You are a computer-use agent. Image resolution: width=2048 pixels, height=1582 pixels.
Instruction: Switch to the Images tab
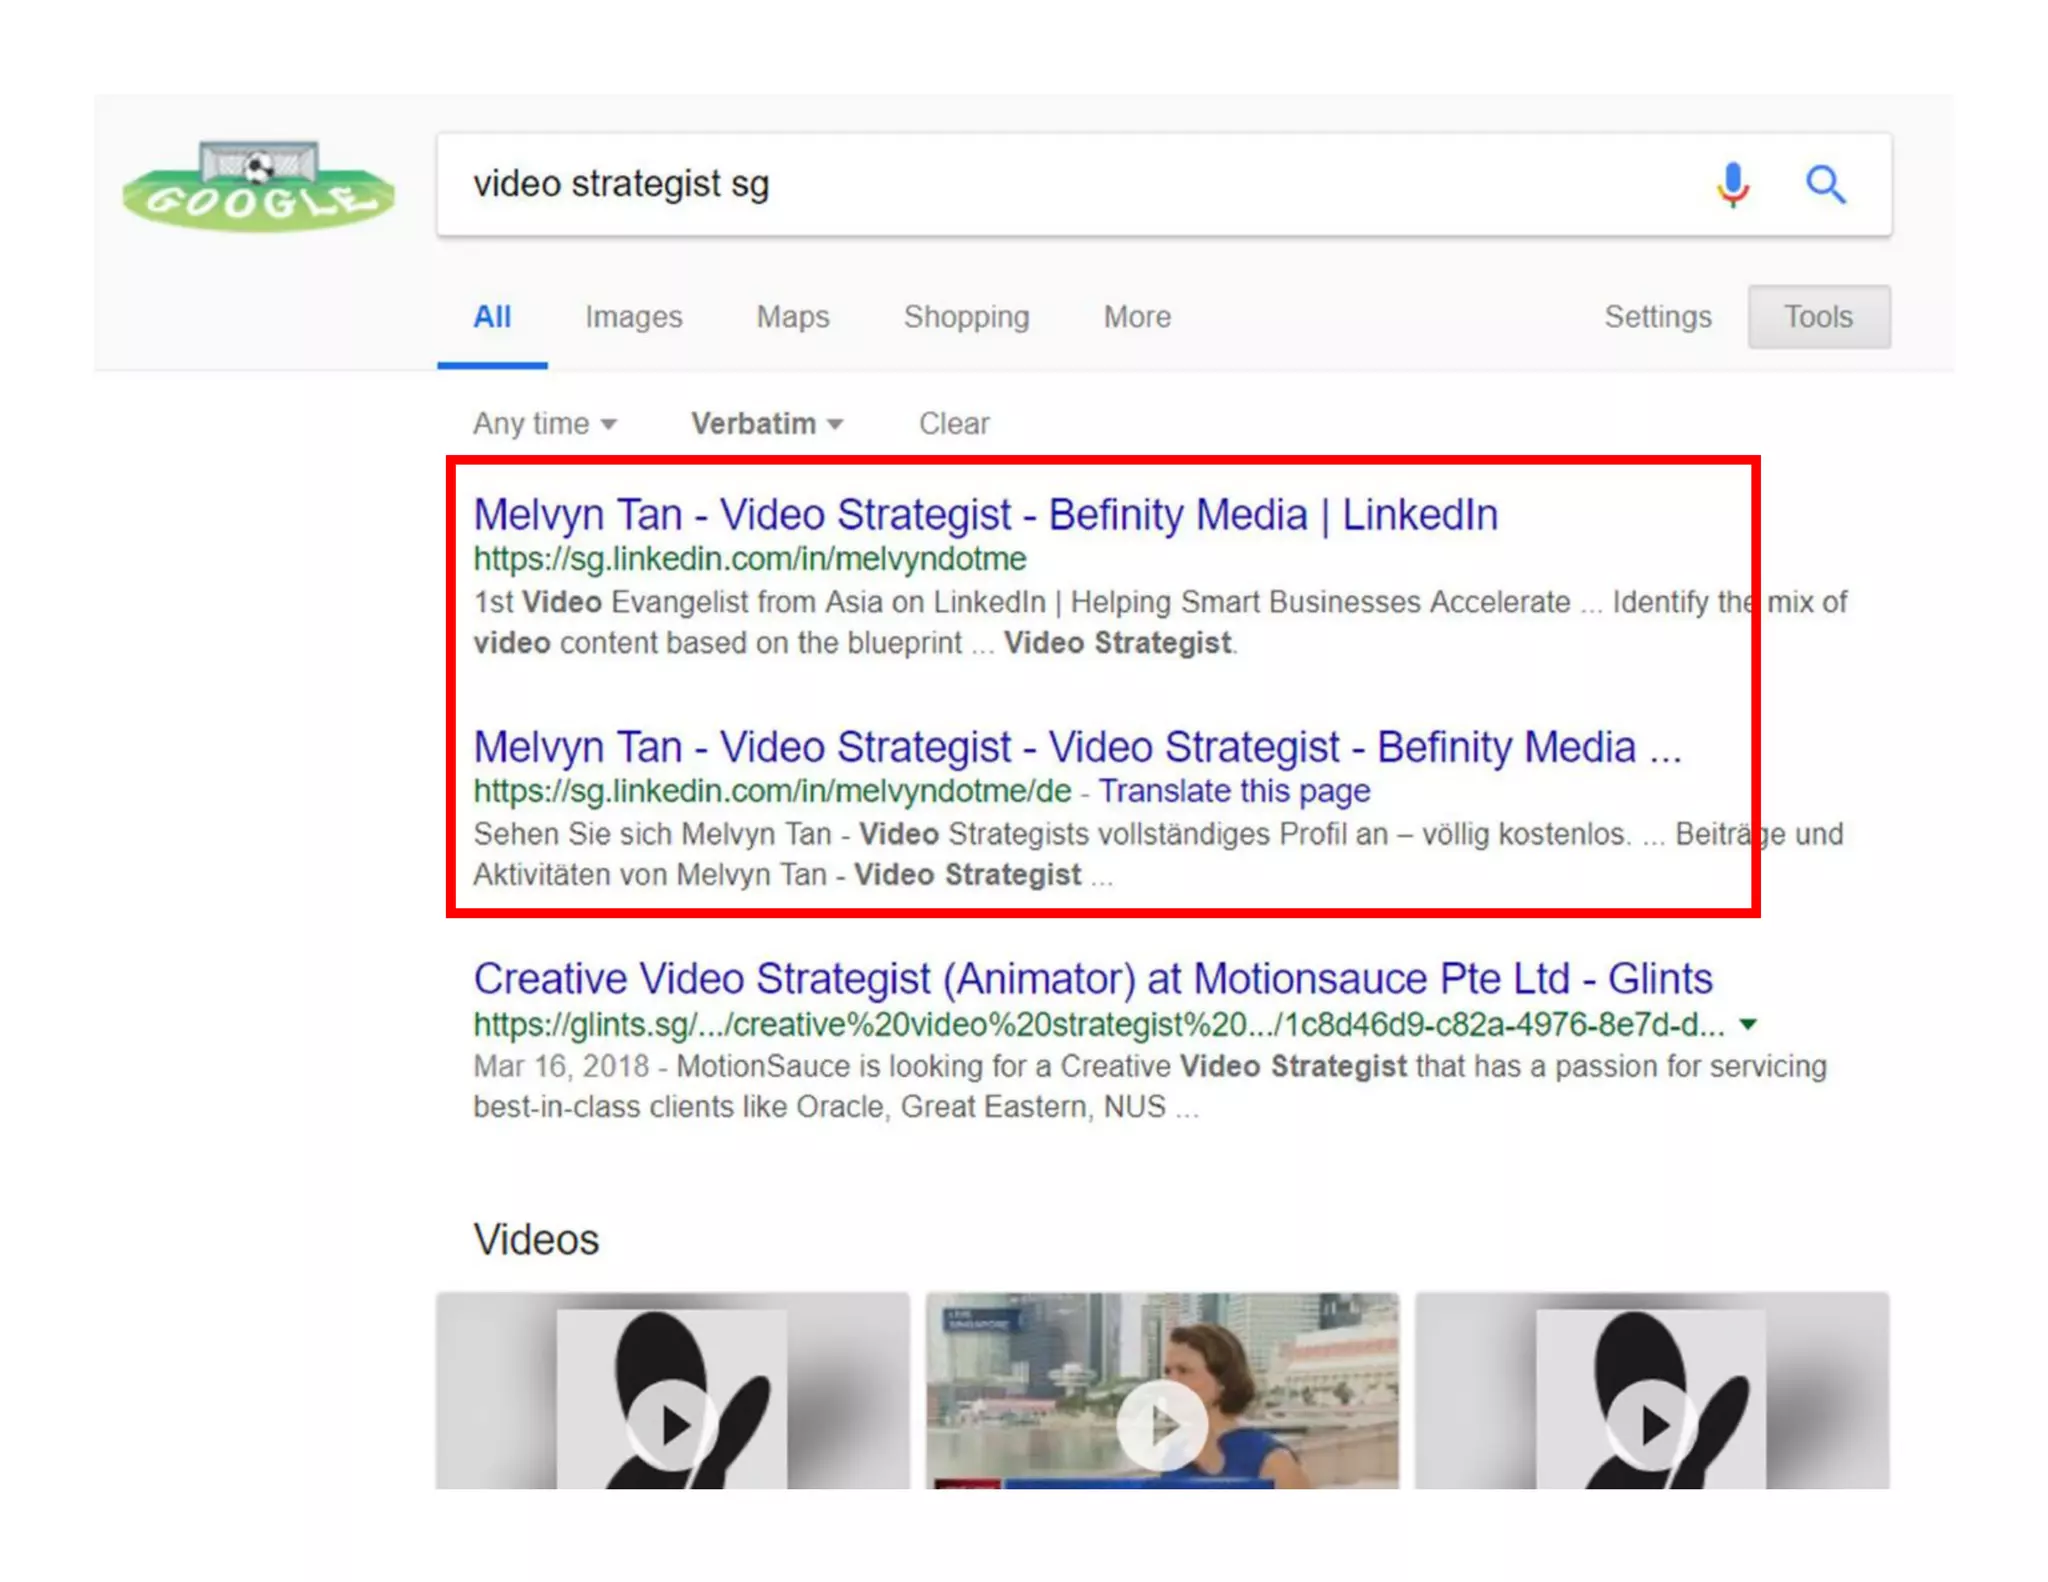633,317
